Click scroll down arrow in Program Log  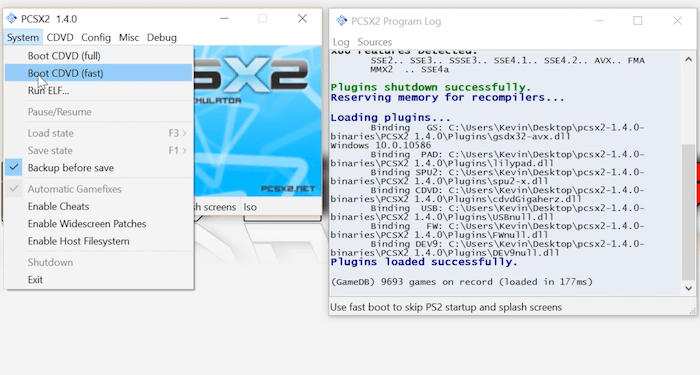click(688, 288)
